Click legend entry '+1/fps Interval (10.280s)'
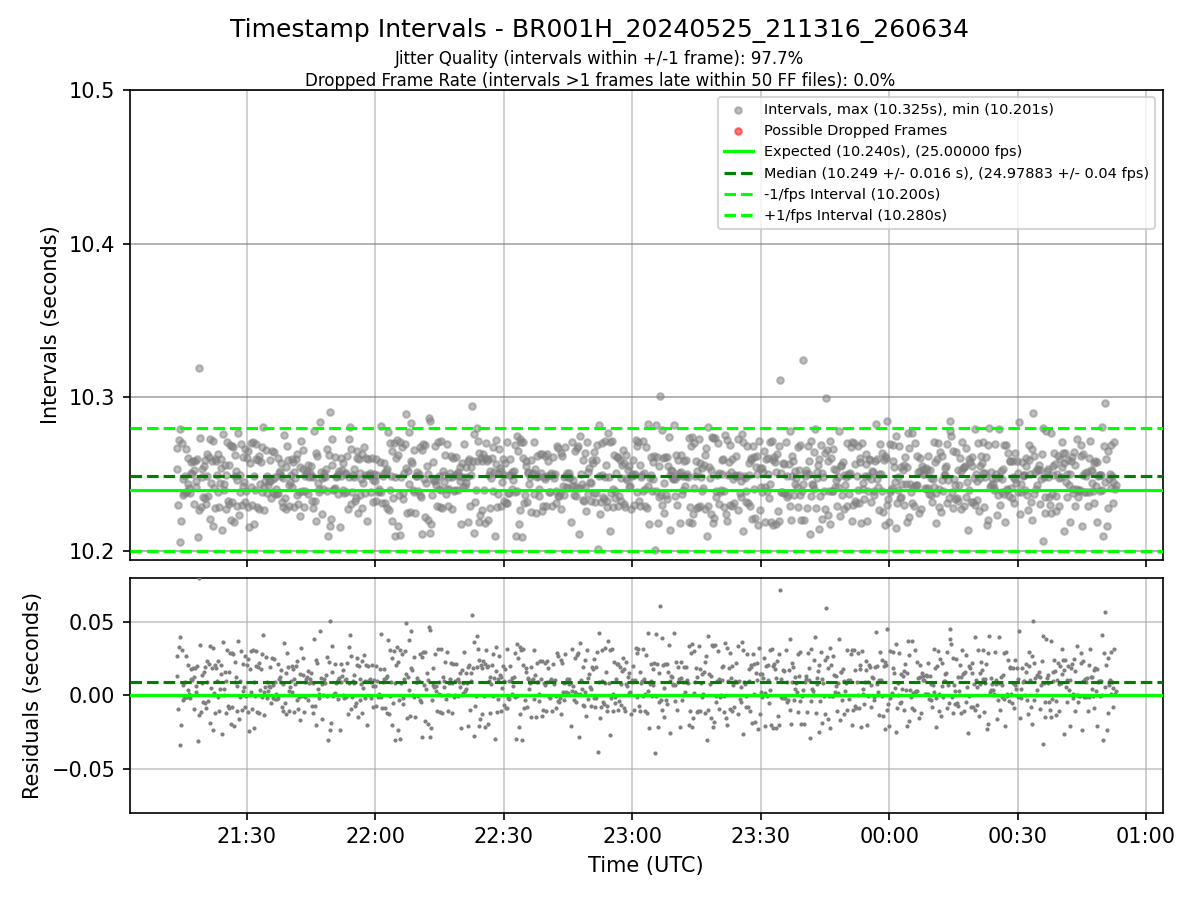Image resolution: width=1200 pixels, height=900 pixels. click(855, 215)
